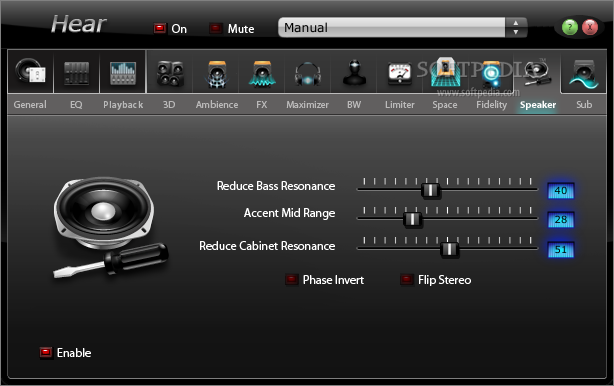Close Hear with the red X button

click(x=590, y=27)
